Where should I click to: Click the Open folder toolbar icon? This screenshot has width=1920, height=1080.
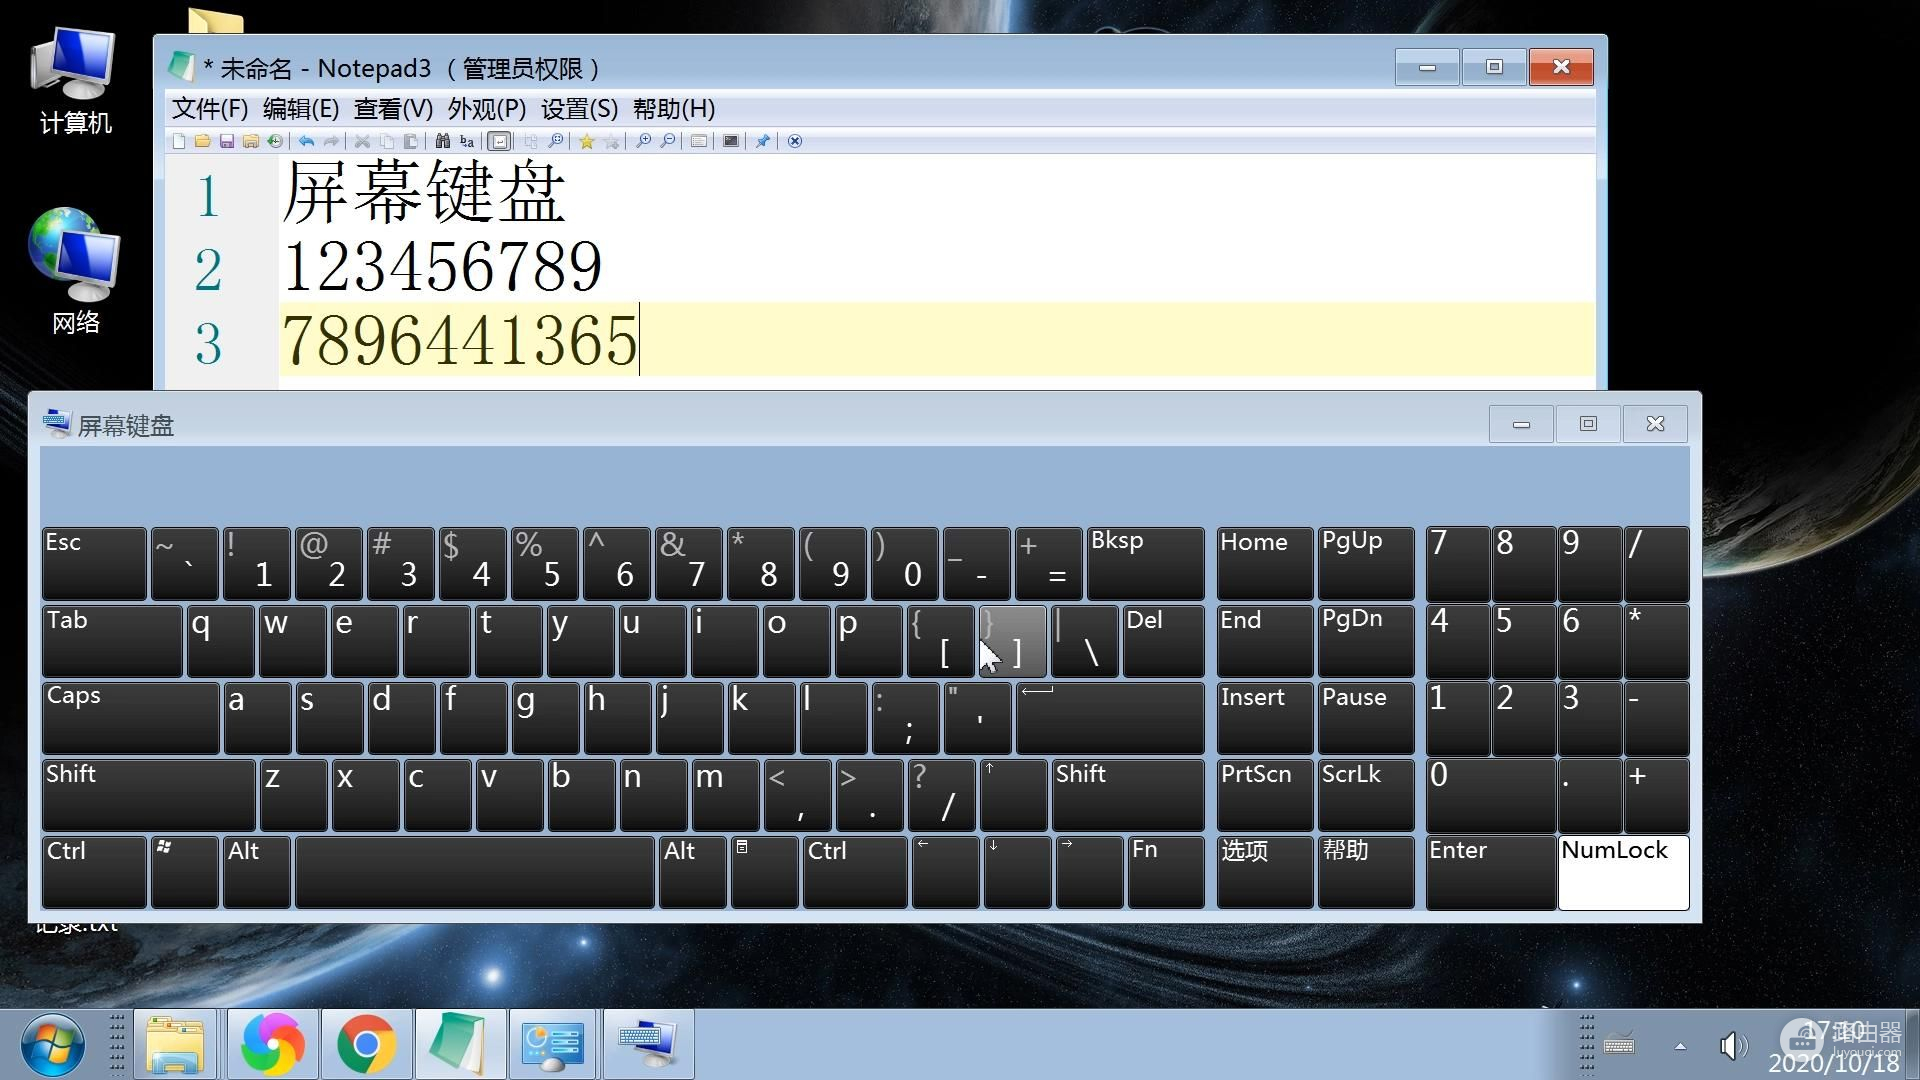tap(203, 141)
